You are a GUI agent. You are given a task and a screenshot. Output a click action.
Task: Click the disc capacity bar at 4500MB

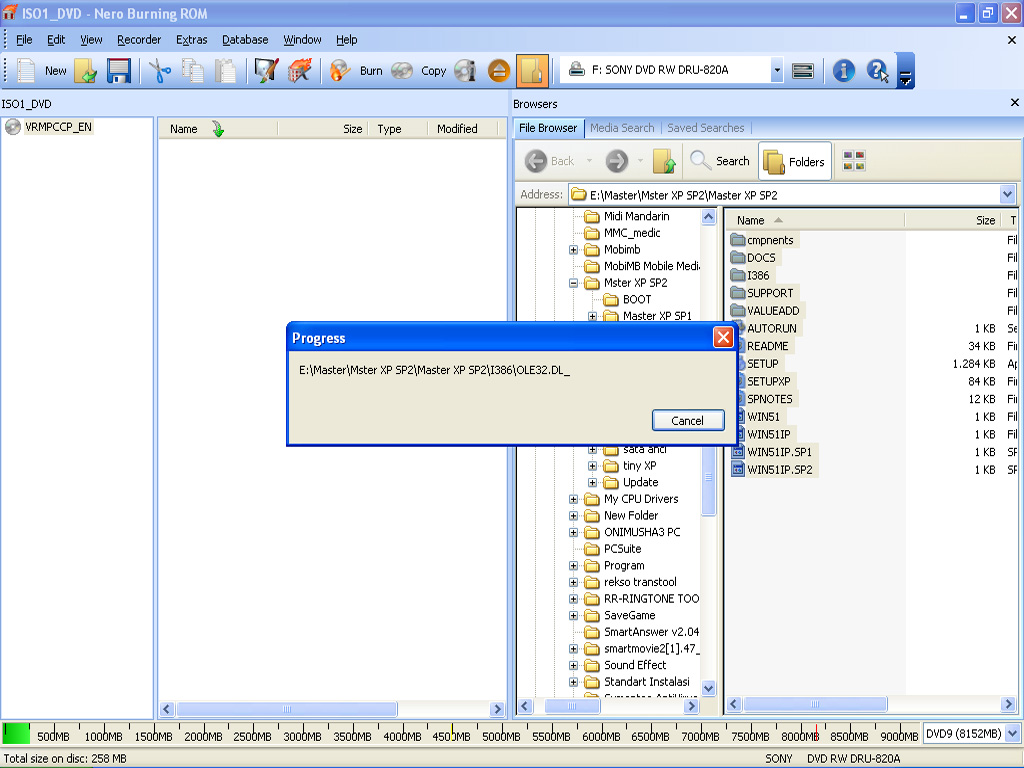(x=451, y=735)
